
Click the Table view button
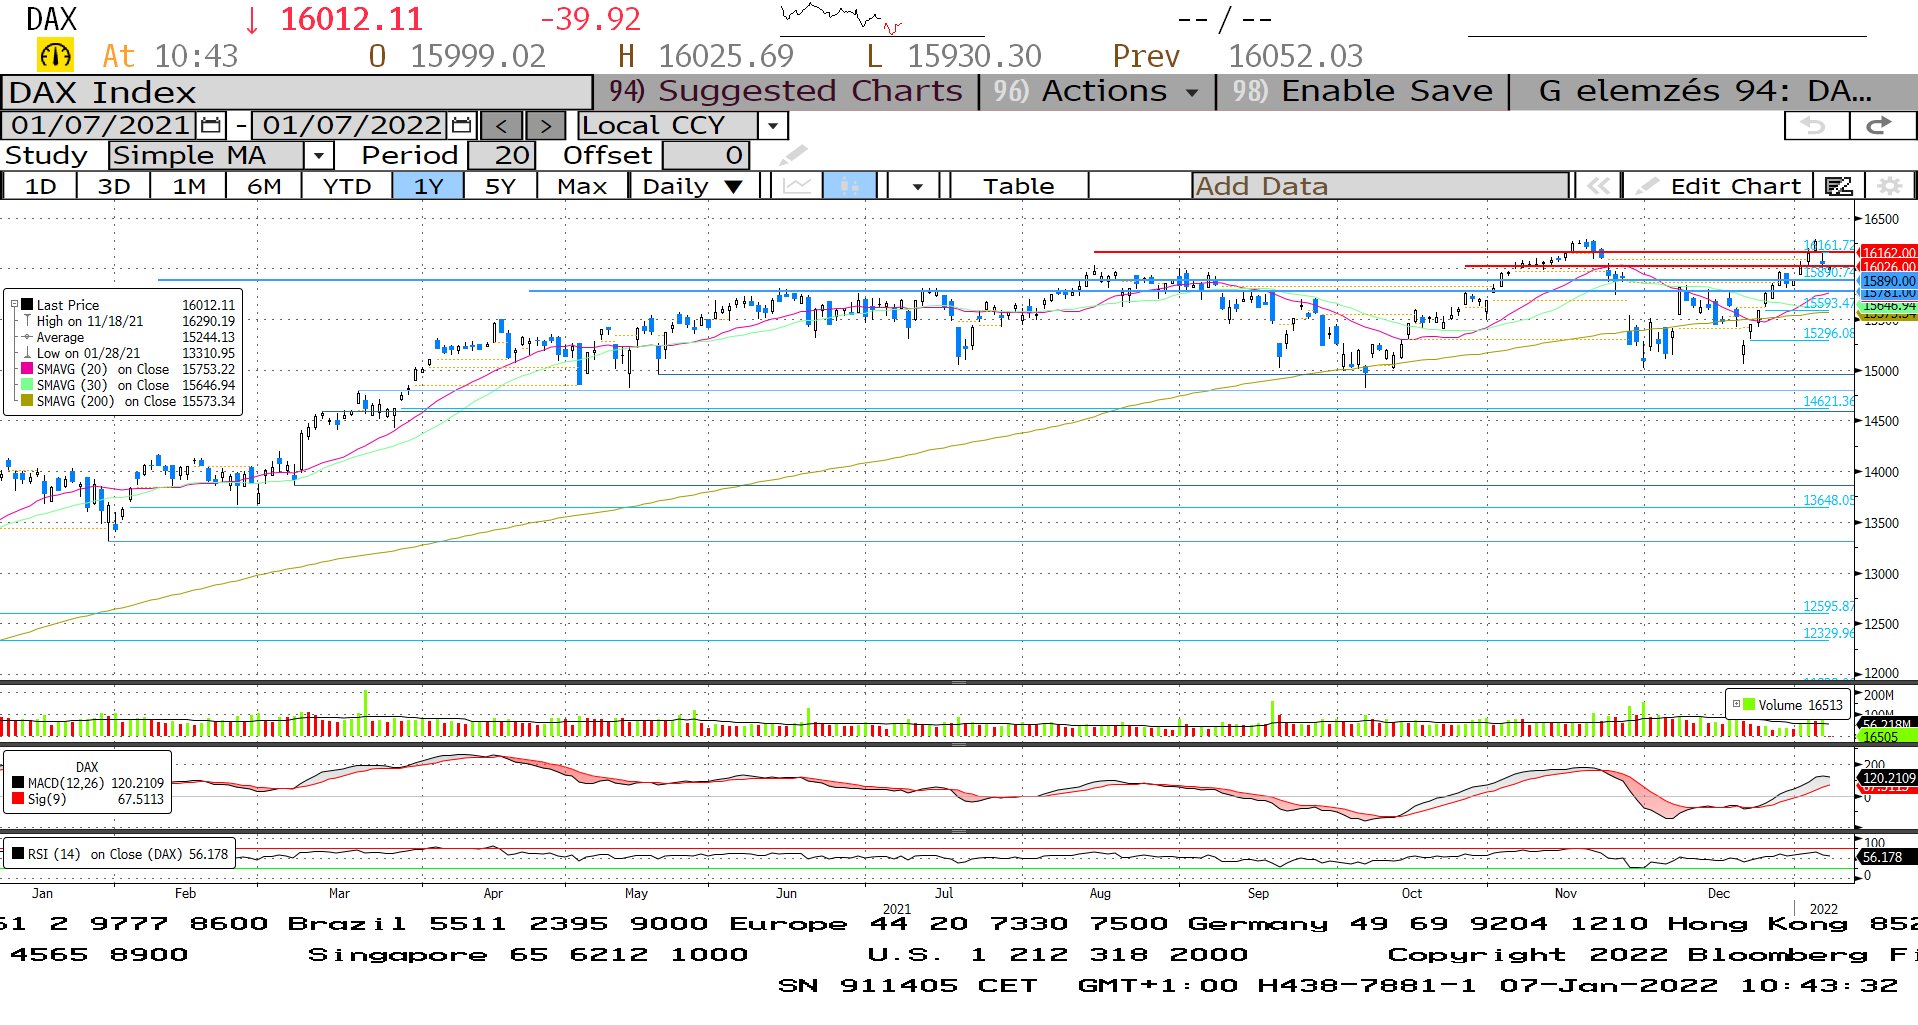click(x=1018, y=186)
